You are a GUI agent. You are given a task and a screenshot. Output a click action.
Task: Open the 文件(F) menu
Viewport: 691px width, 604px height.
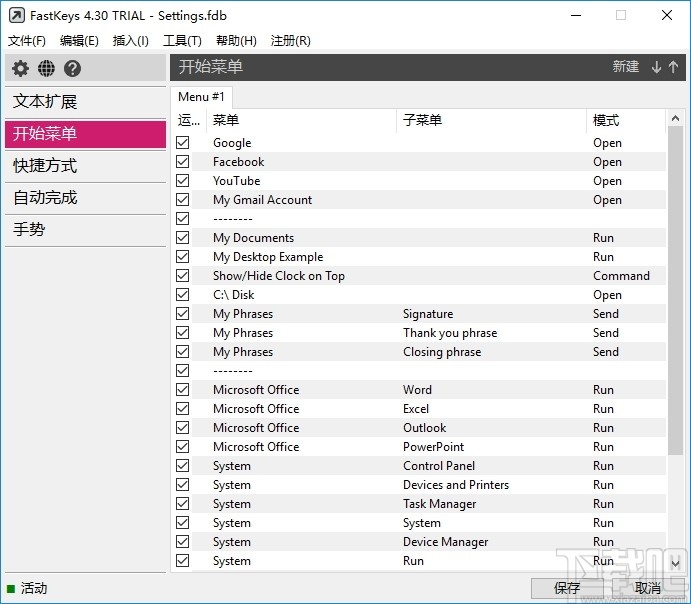pyautogui.click(x=26, y=41)
